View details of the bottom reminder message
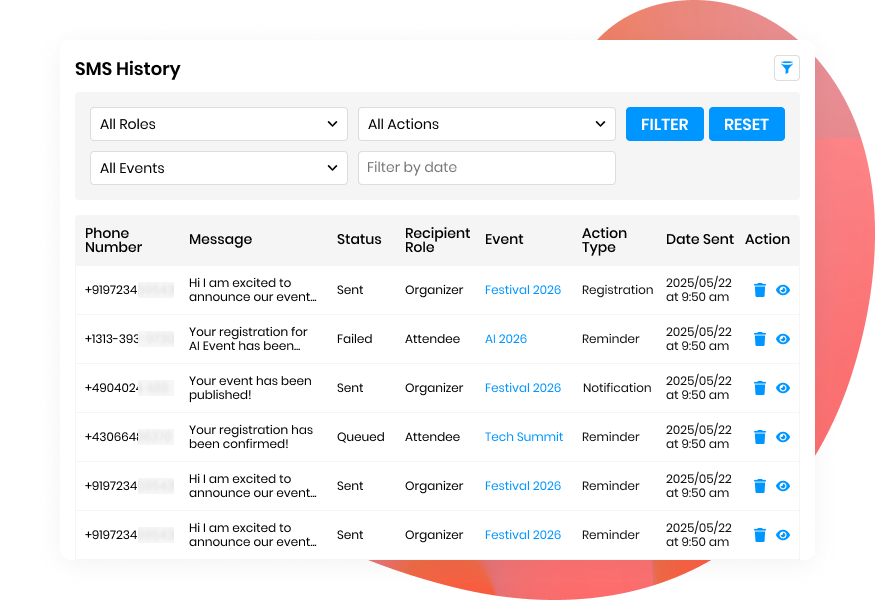875x600 pixels. 783,534
